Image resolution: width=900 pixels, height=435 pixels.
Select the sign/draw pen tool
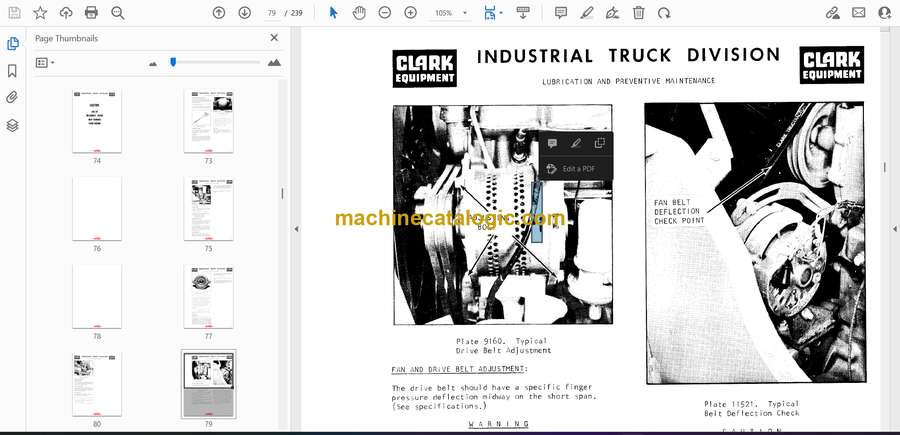pyautogui.click(x=612, y=13)
